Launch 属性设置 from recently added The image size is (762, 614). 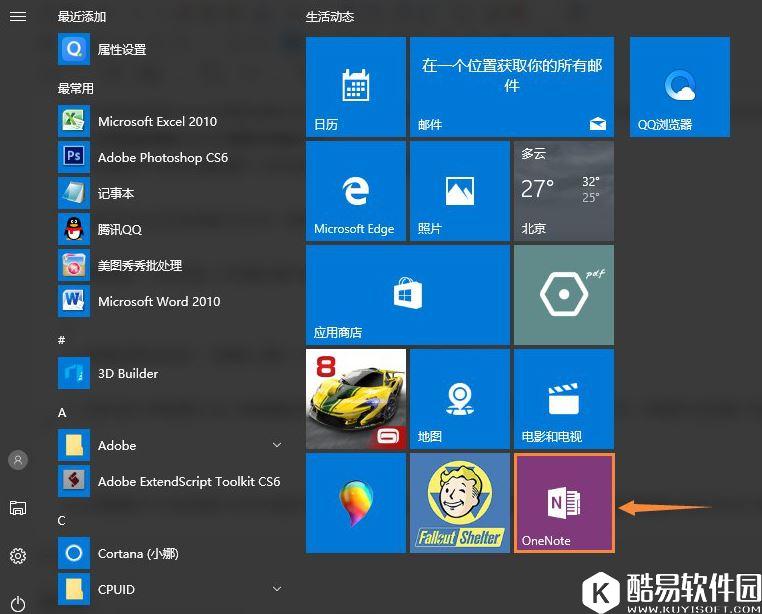(x=170, y=49)
